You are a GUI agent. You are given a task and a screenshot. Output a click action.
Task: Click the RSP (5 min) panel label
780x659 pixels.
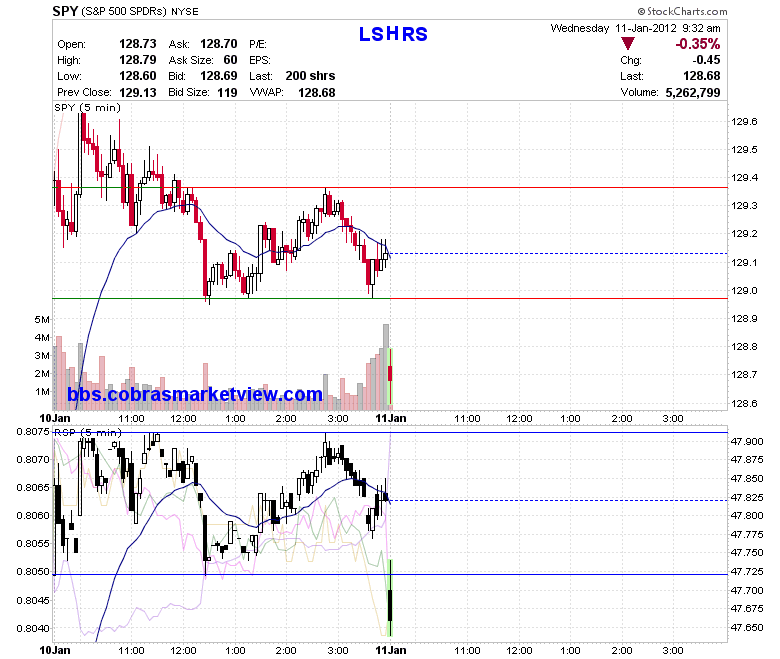[x=88, y=432]
